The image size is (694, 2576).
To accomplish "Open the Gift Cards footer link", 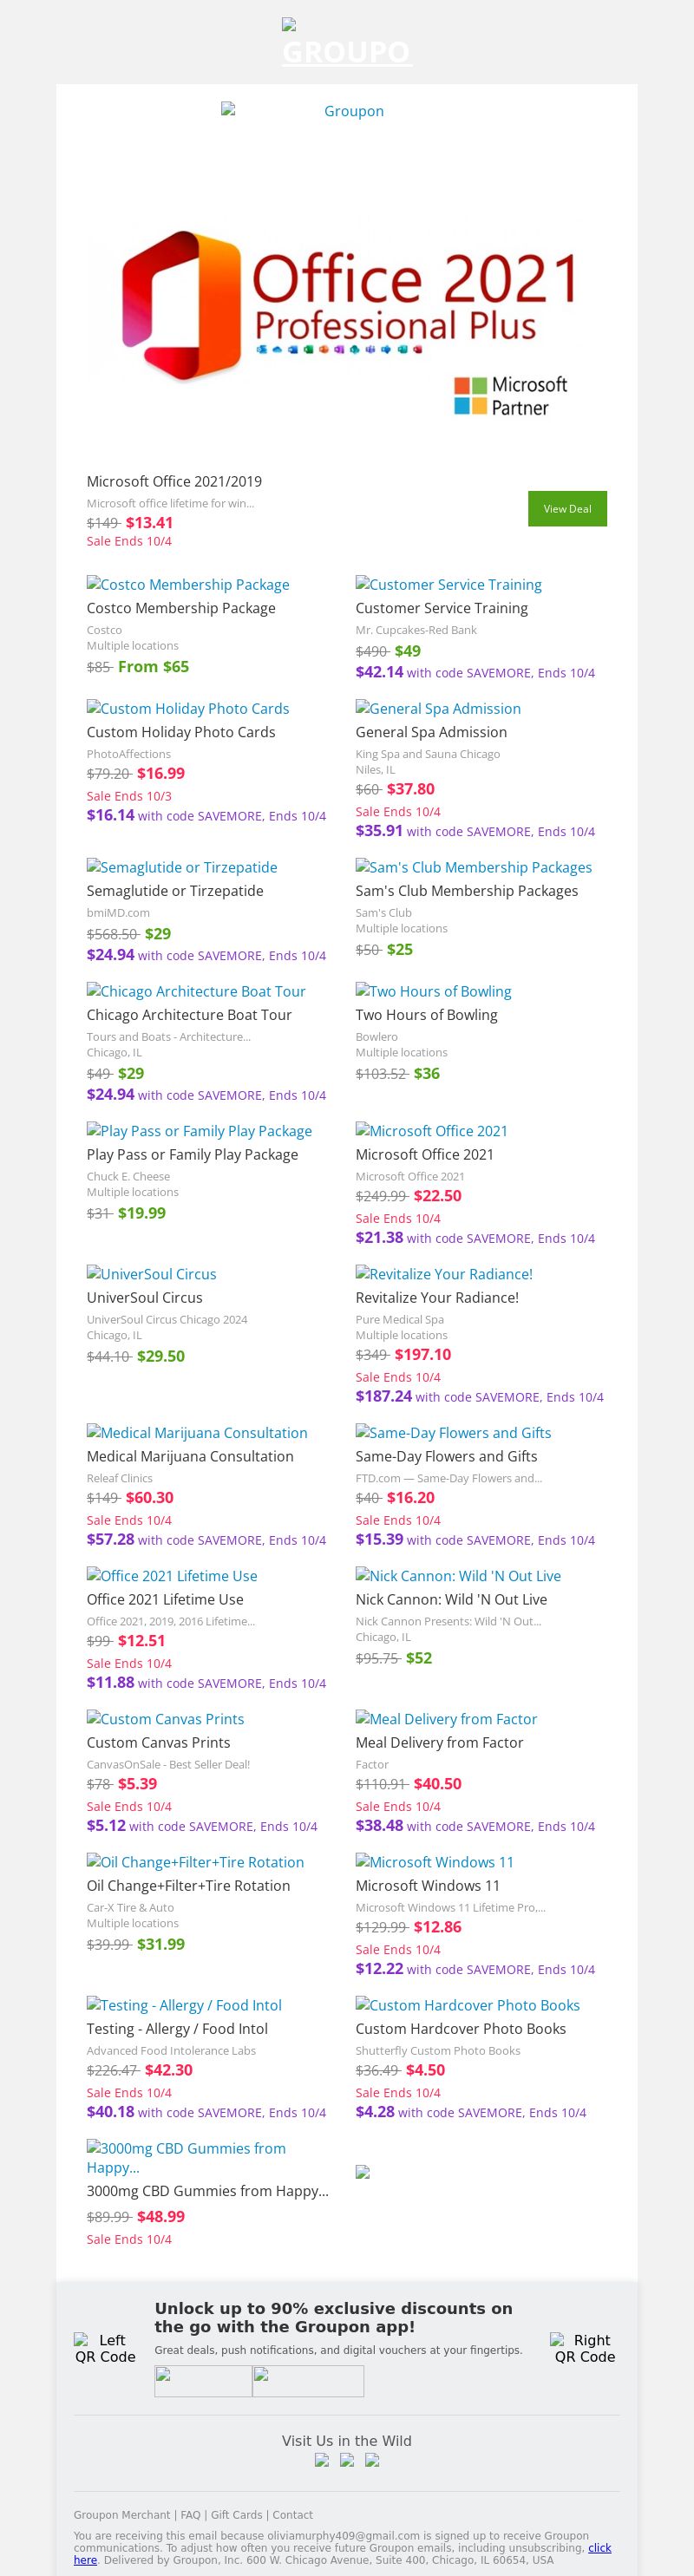I will coord(236,2515).
